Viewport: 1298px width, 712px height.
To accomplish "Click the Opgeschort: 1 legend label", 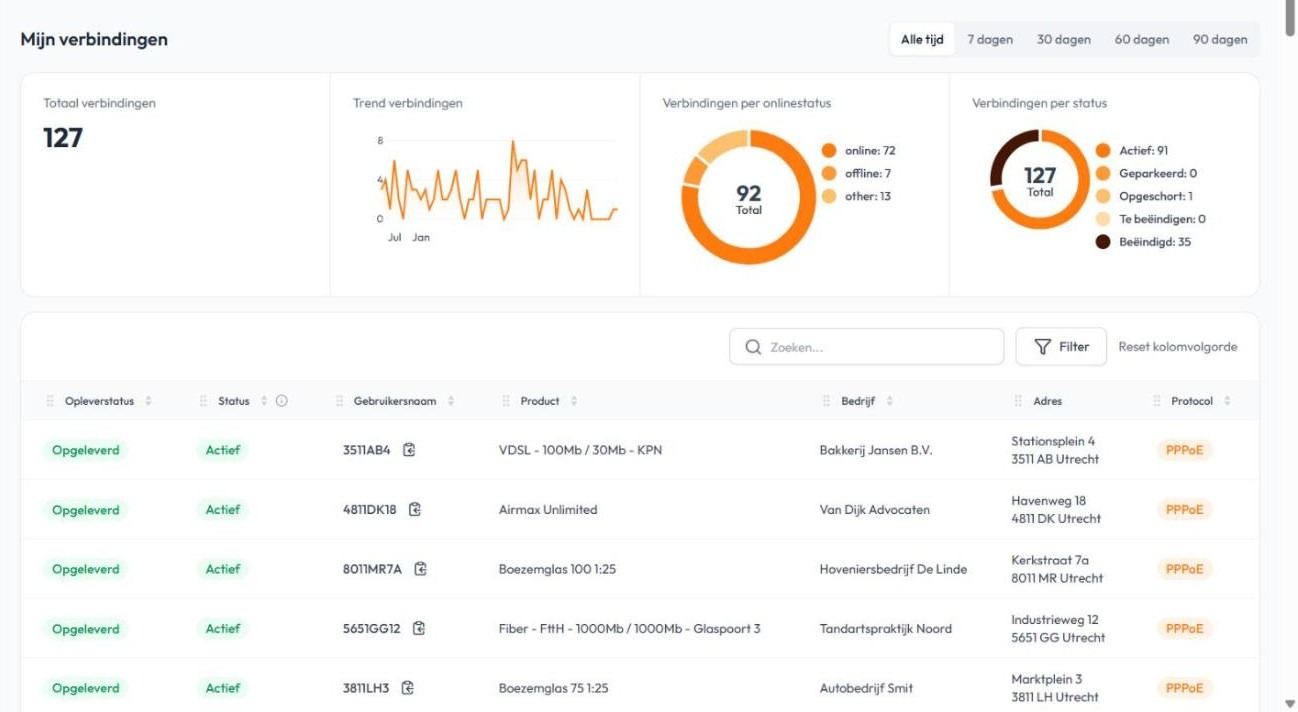I will click(x=1156, y=197).
